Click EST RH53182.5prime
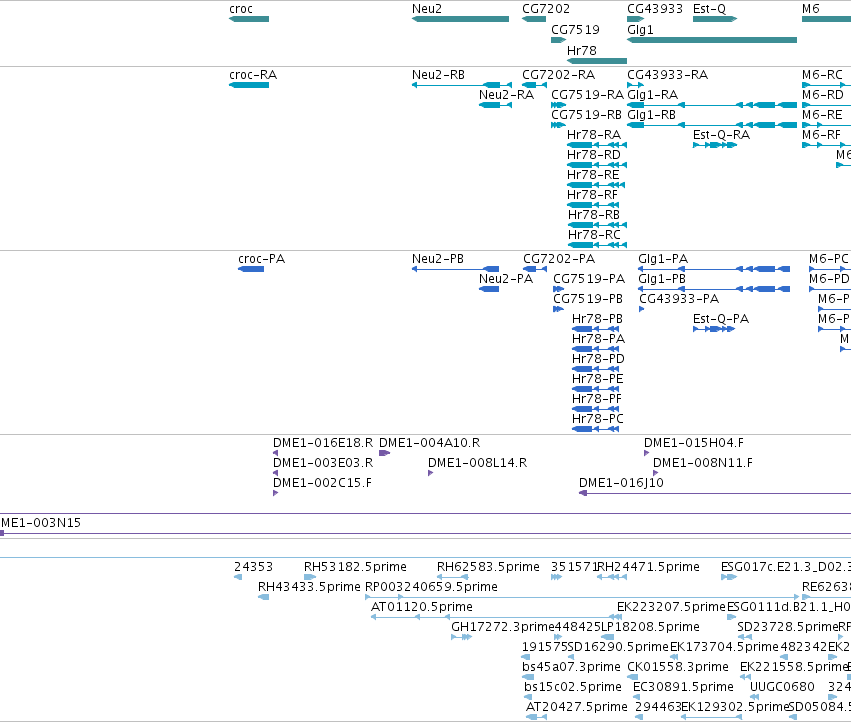851x722 pixels. [309, 577]
